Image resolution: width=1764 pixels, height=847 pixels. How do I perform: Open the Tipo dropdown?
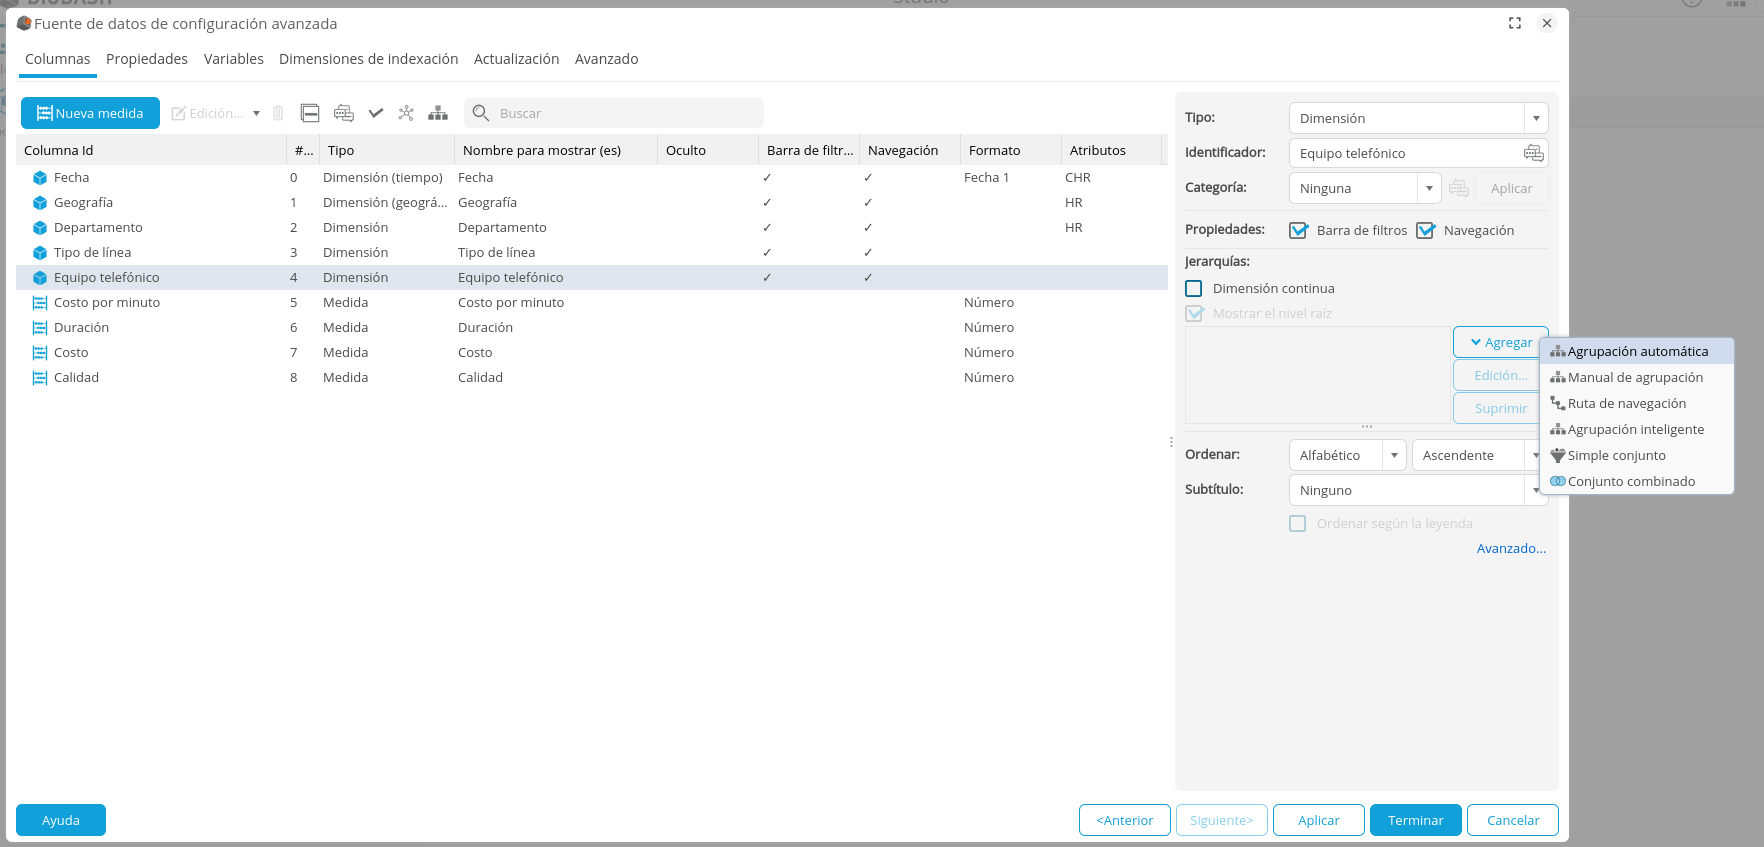pyautogui.click(x=1536, y=118)
